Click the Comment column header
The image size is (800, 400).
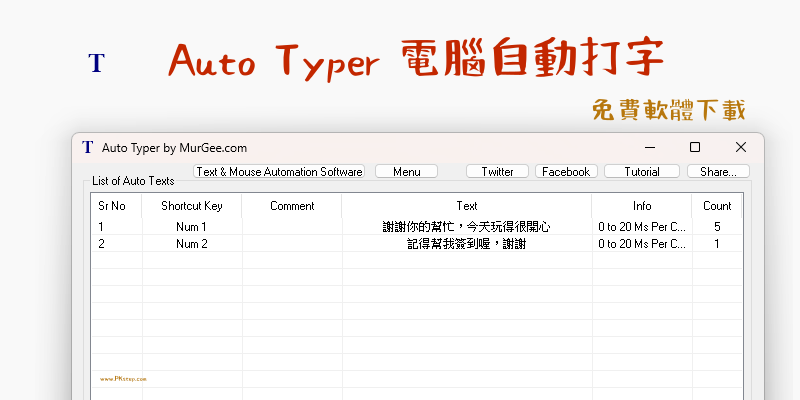pos(292,206)
